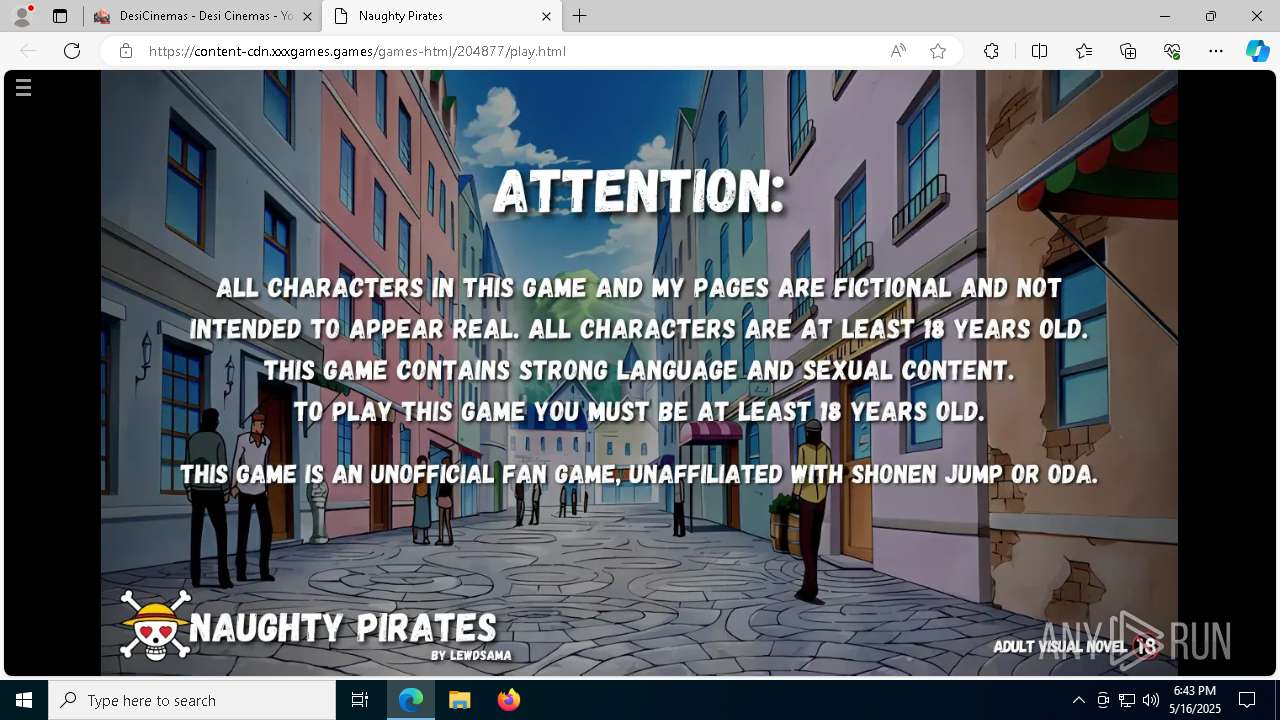Viewport: 1280px width, 720px height.
Task: View site information lock icon
Action: click(125, 51)
